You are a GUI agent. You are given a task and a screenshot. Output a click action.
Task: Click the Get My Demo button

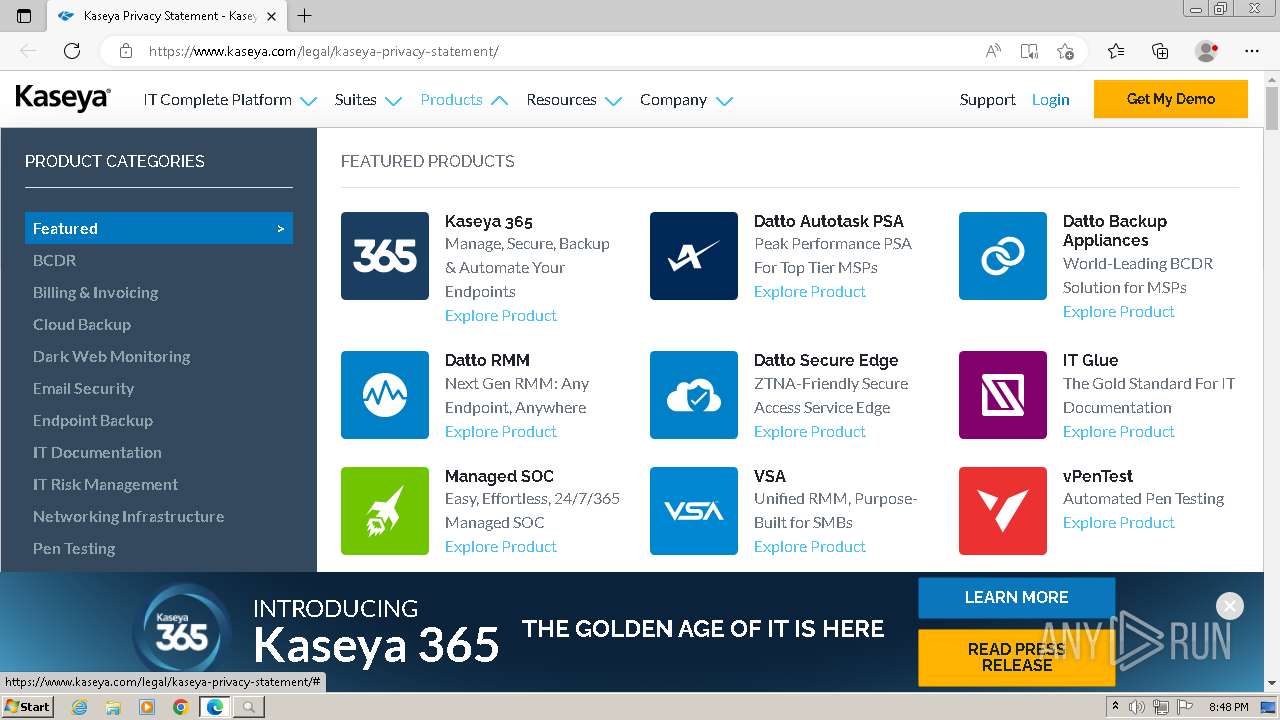[1171, 99]
